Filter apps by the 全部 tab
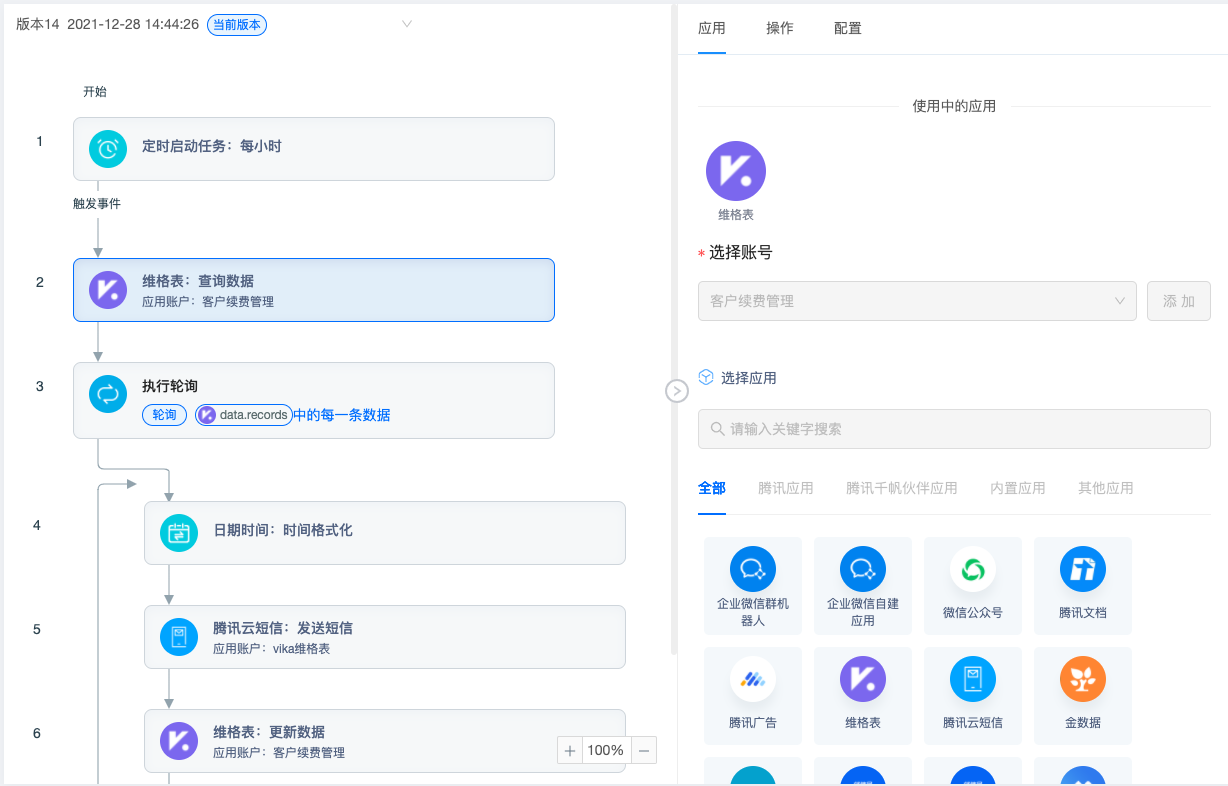The image size is (1228, 786). point(712,488)
